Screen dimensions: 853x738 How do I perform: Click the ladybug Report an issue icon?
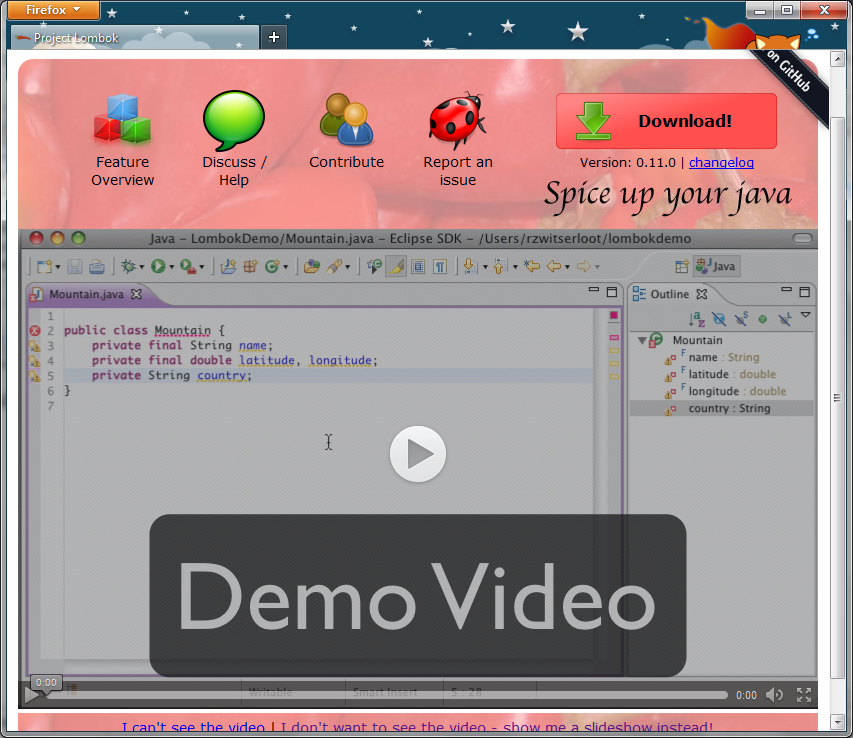point(457,120)
